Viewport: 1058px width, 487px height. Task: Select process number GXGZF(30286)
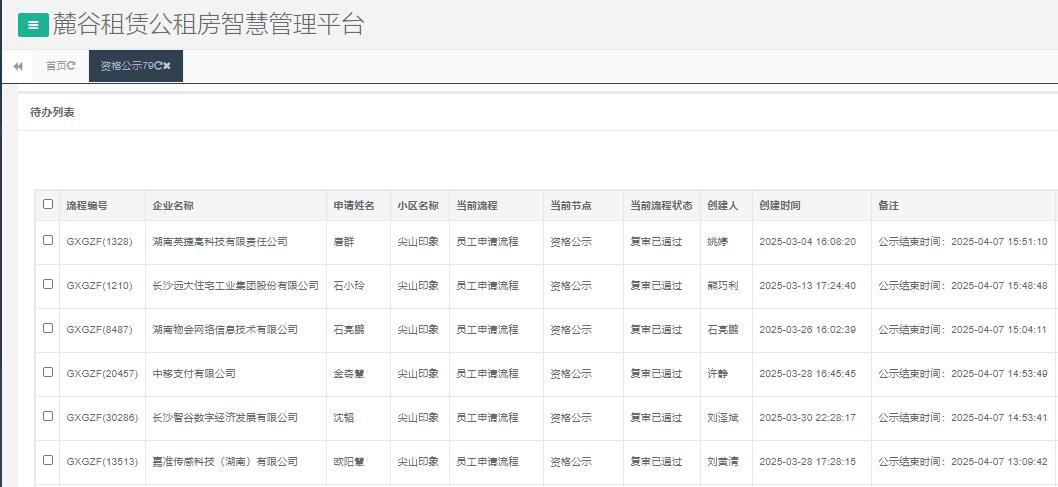pos(102,418)
